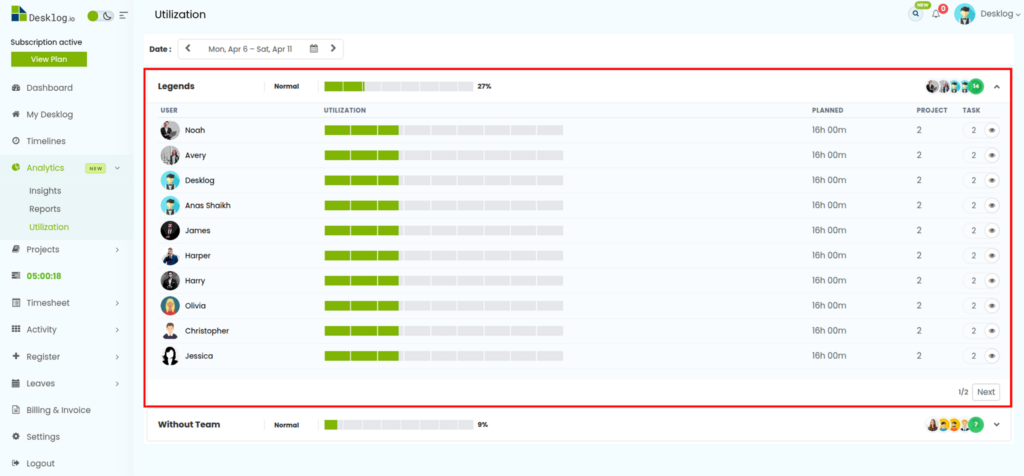This screenshot has width=1024, height=476.
Task: Collapse the Legends team section
Action: 996,87
